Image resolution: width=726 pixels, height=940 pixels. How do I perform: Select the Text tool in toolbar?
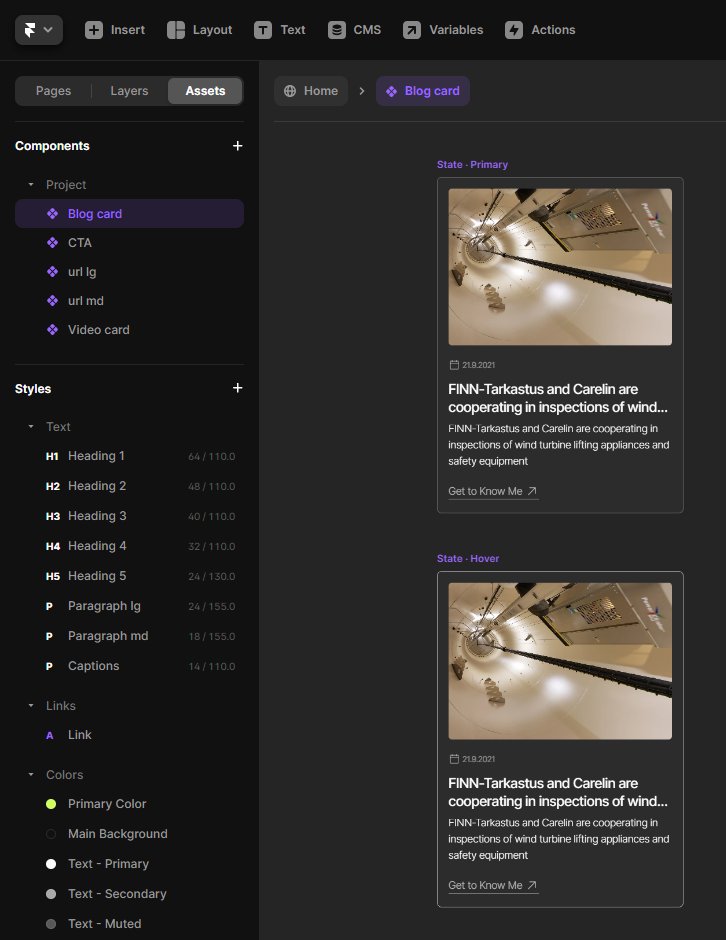(x=280, y=30)
